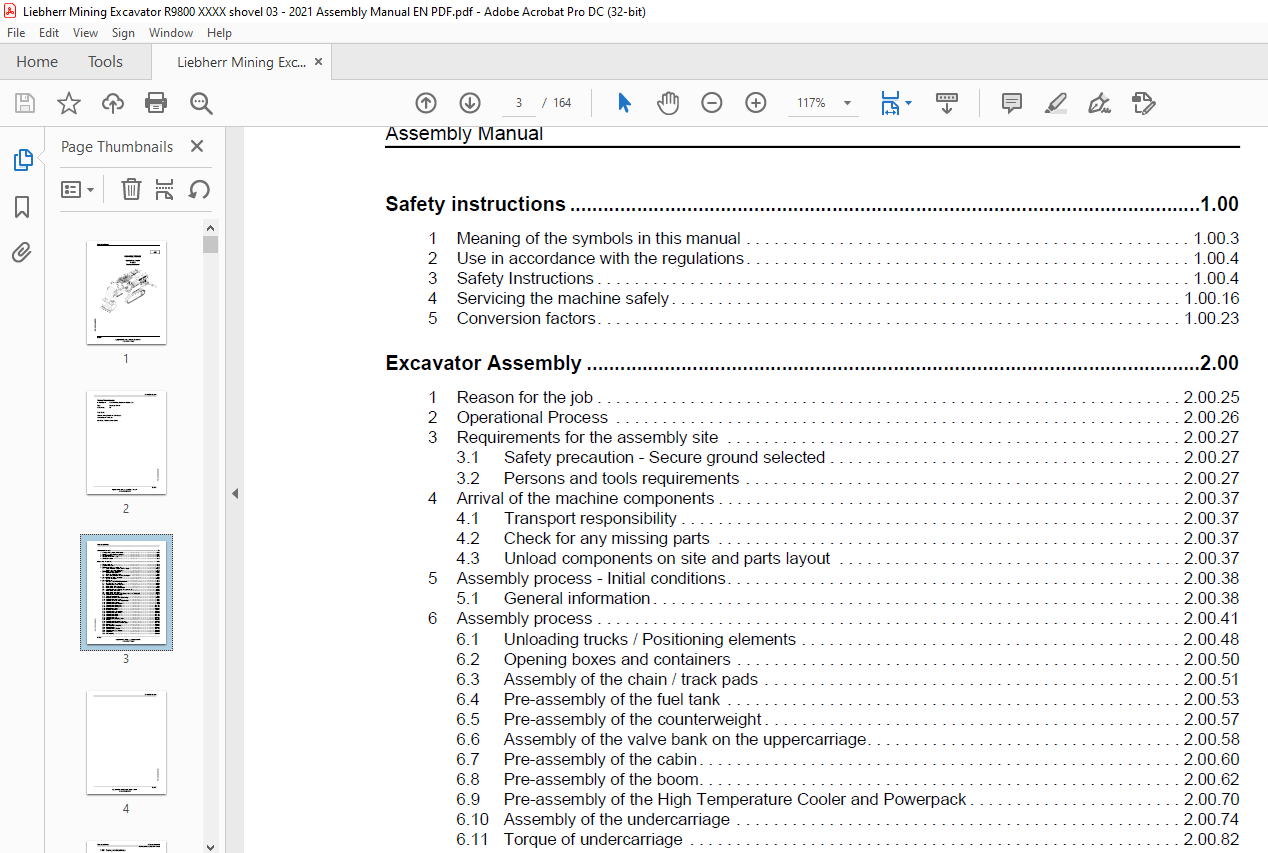The width and height of the screenshot is (1268, 853).
Task: Click 'Torque of undercarriage' entry
Action: [593, 839]
